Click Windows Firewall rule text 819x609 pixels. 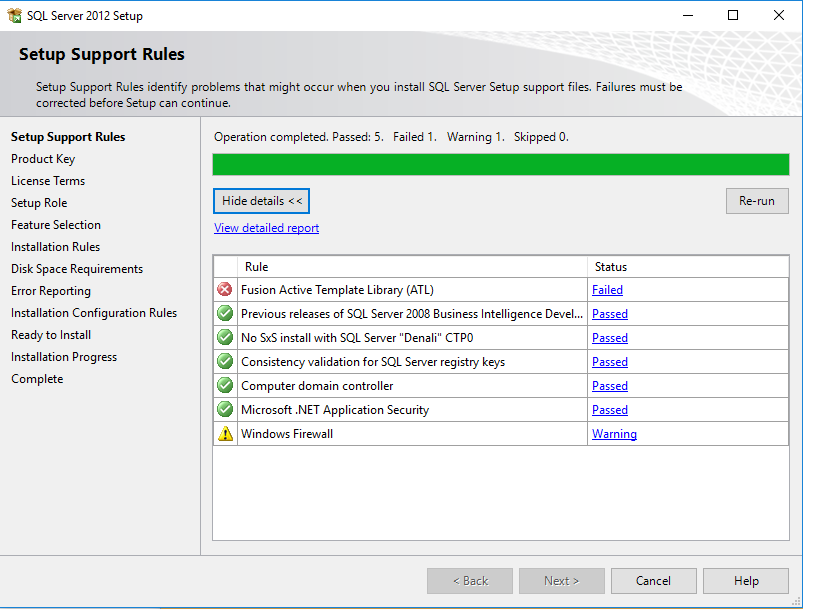click(x=287, y=434)
